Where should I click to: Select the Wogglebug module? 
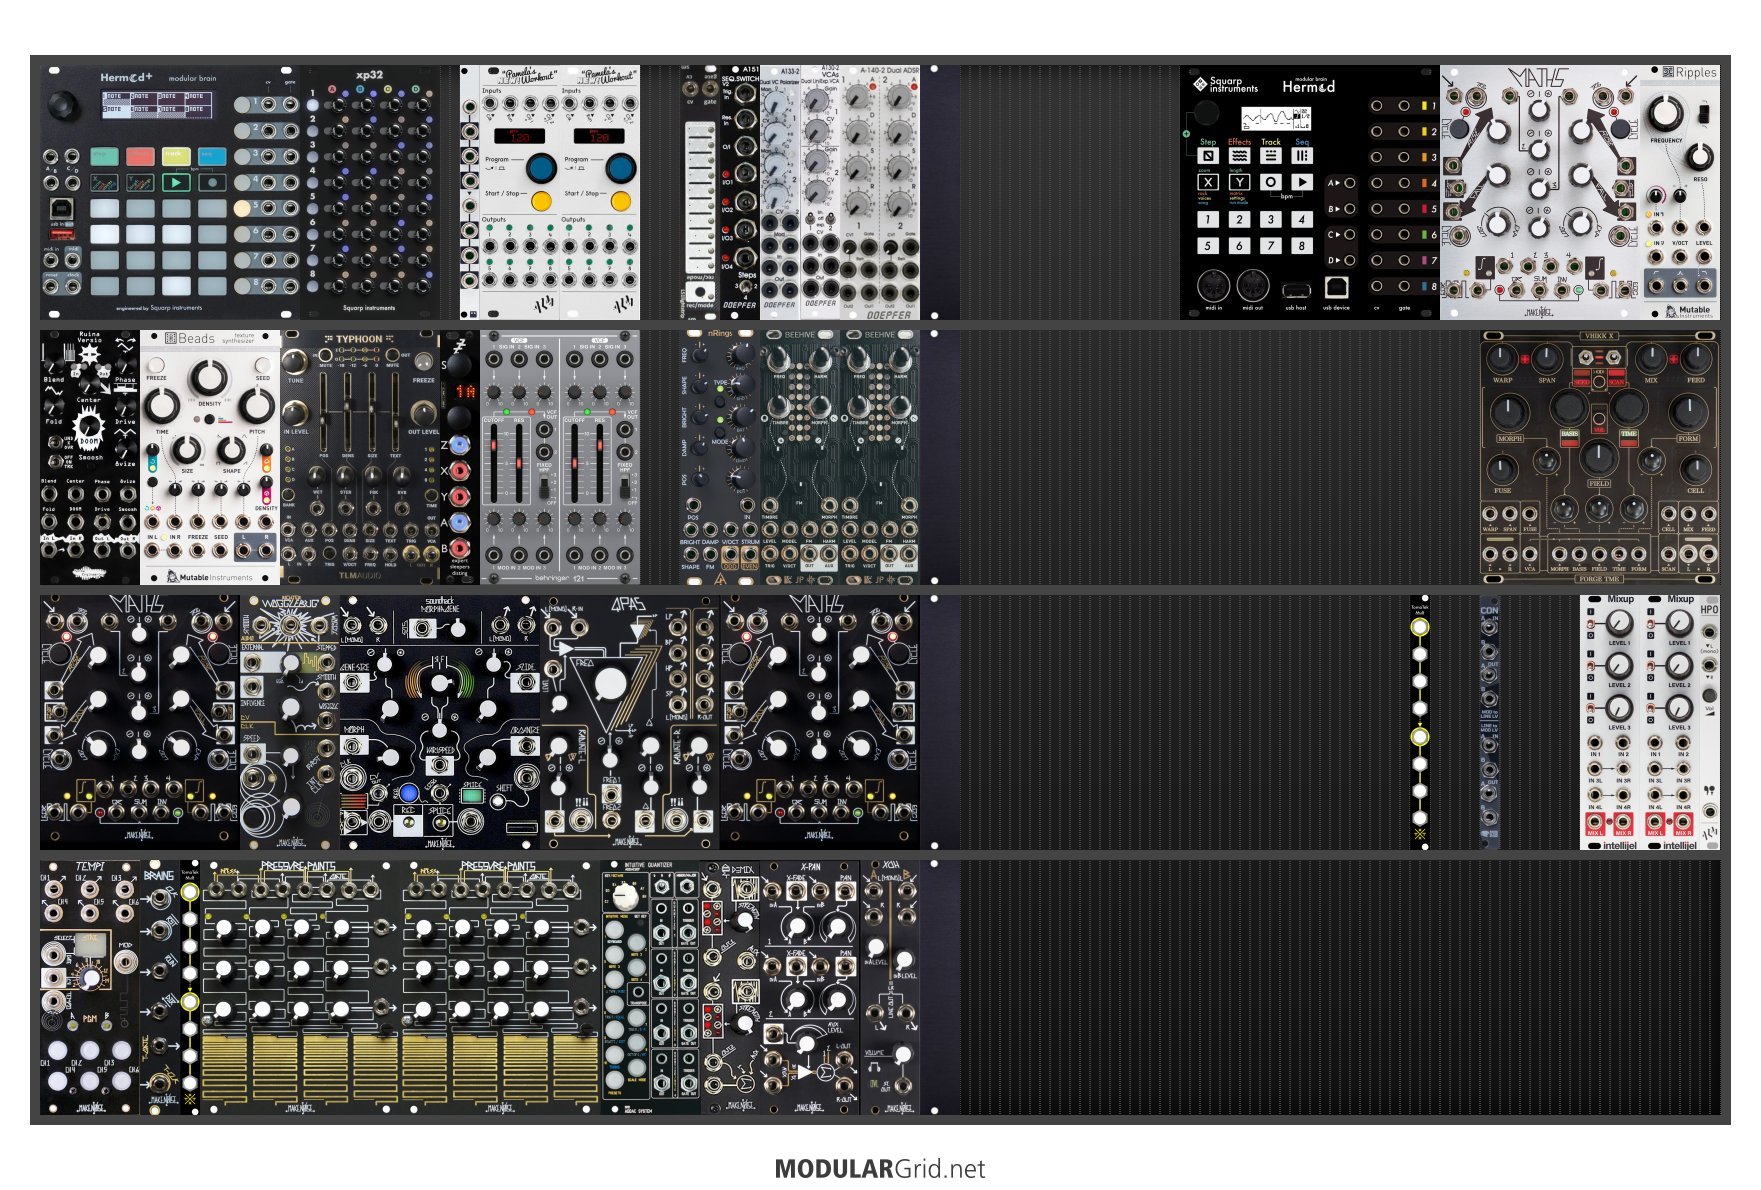(x=290, y=722)
